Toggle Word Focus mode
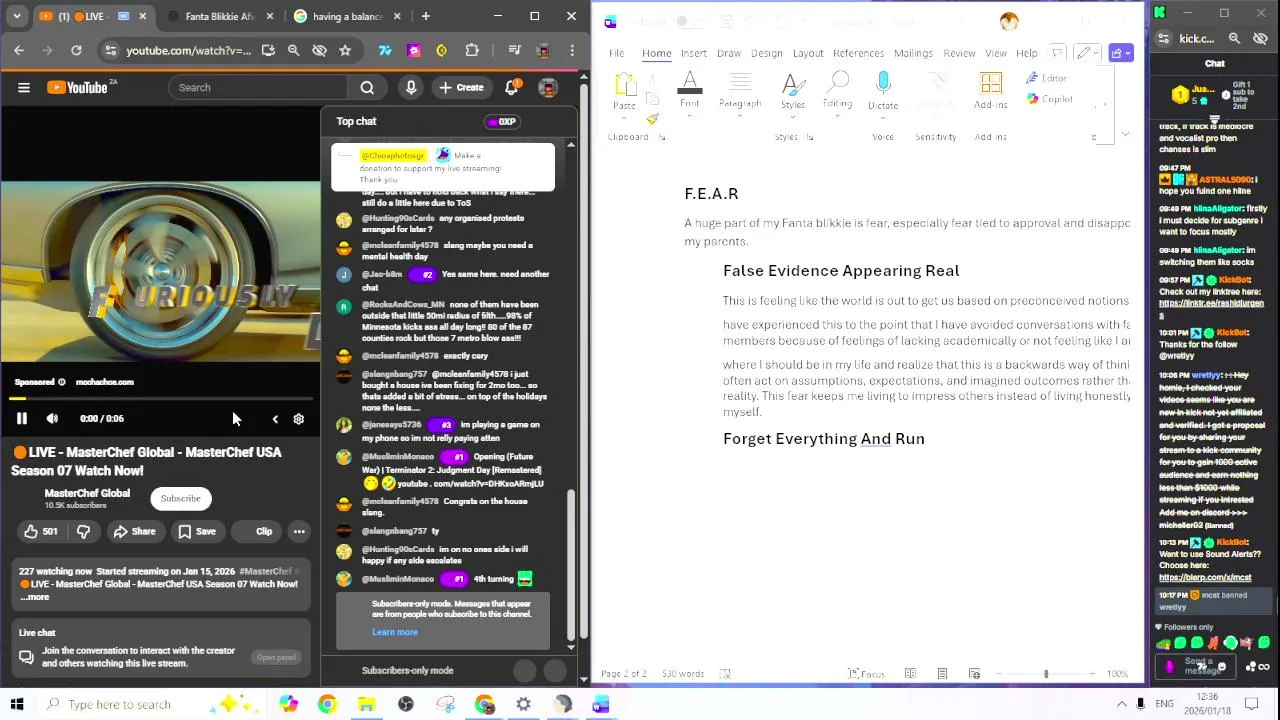 tap(866, 674)
